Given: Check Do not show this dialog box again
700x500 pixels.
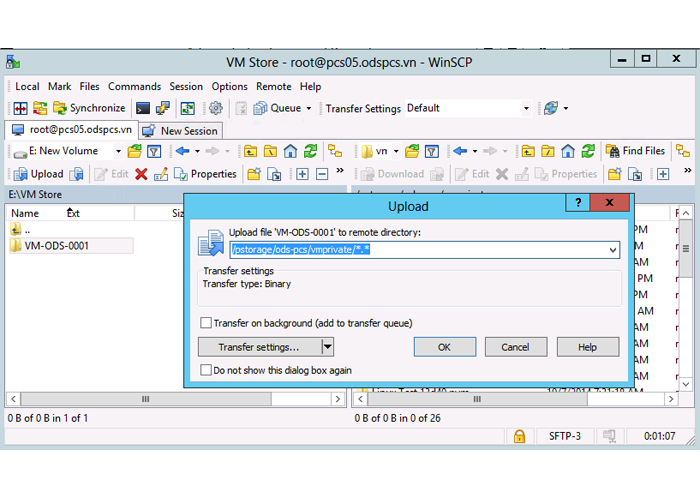Looking at the screenshot, I should (x=206, y=370).
